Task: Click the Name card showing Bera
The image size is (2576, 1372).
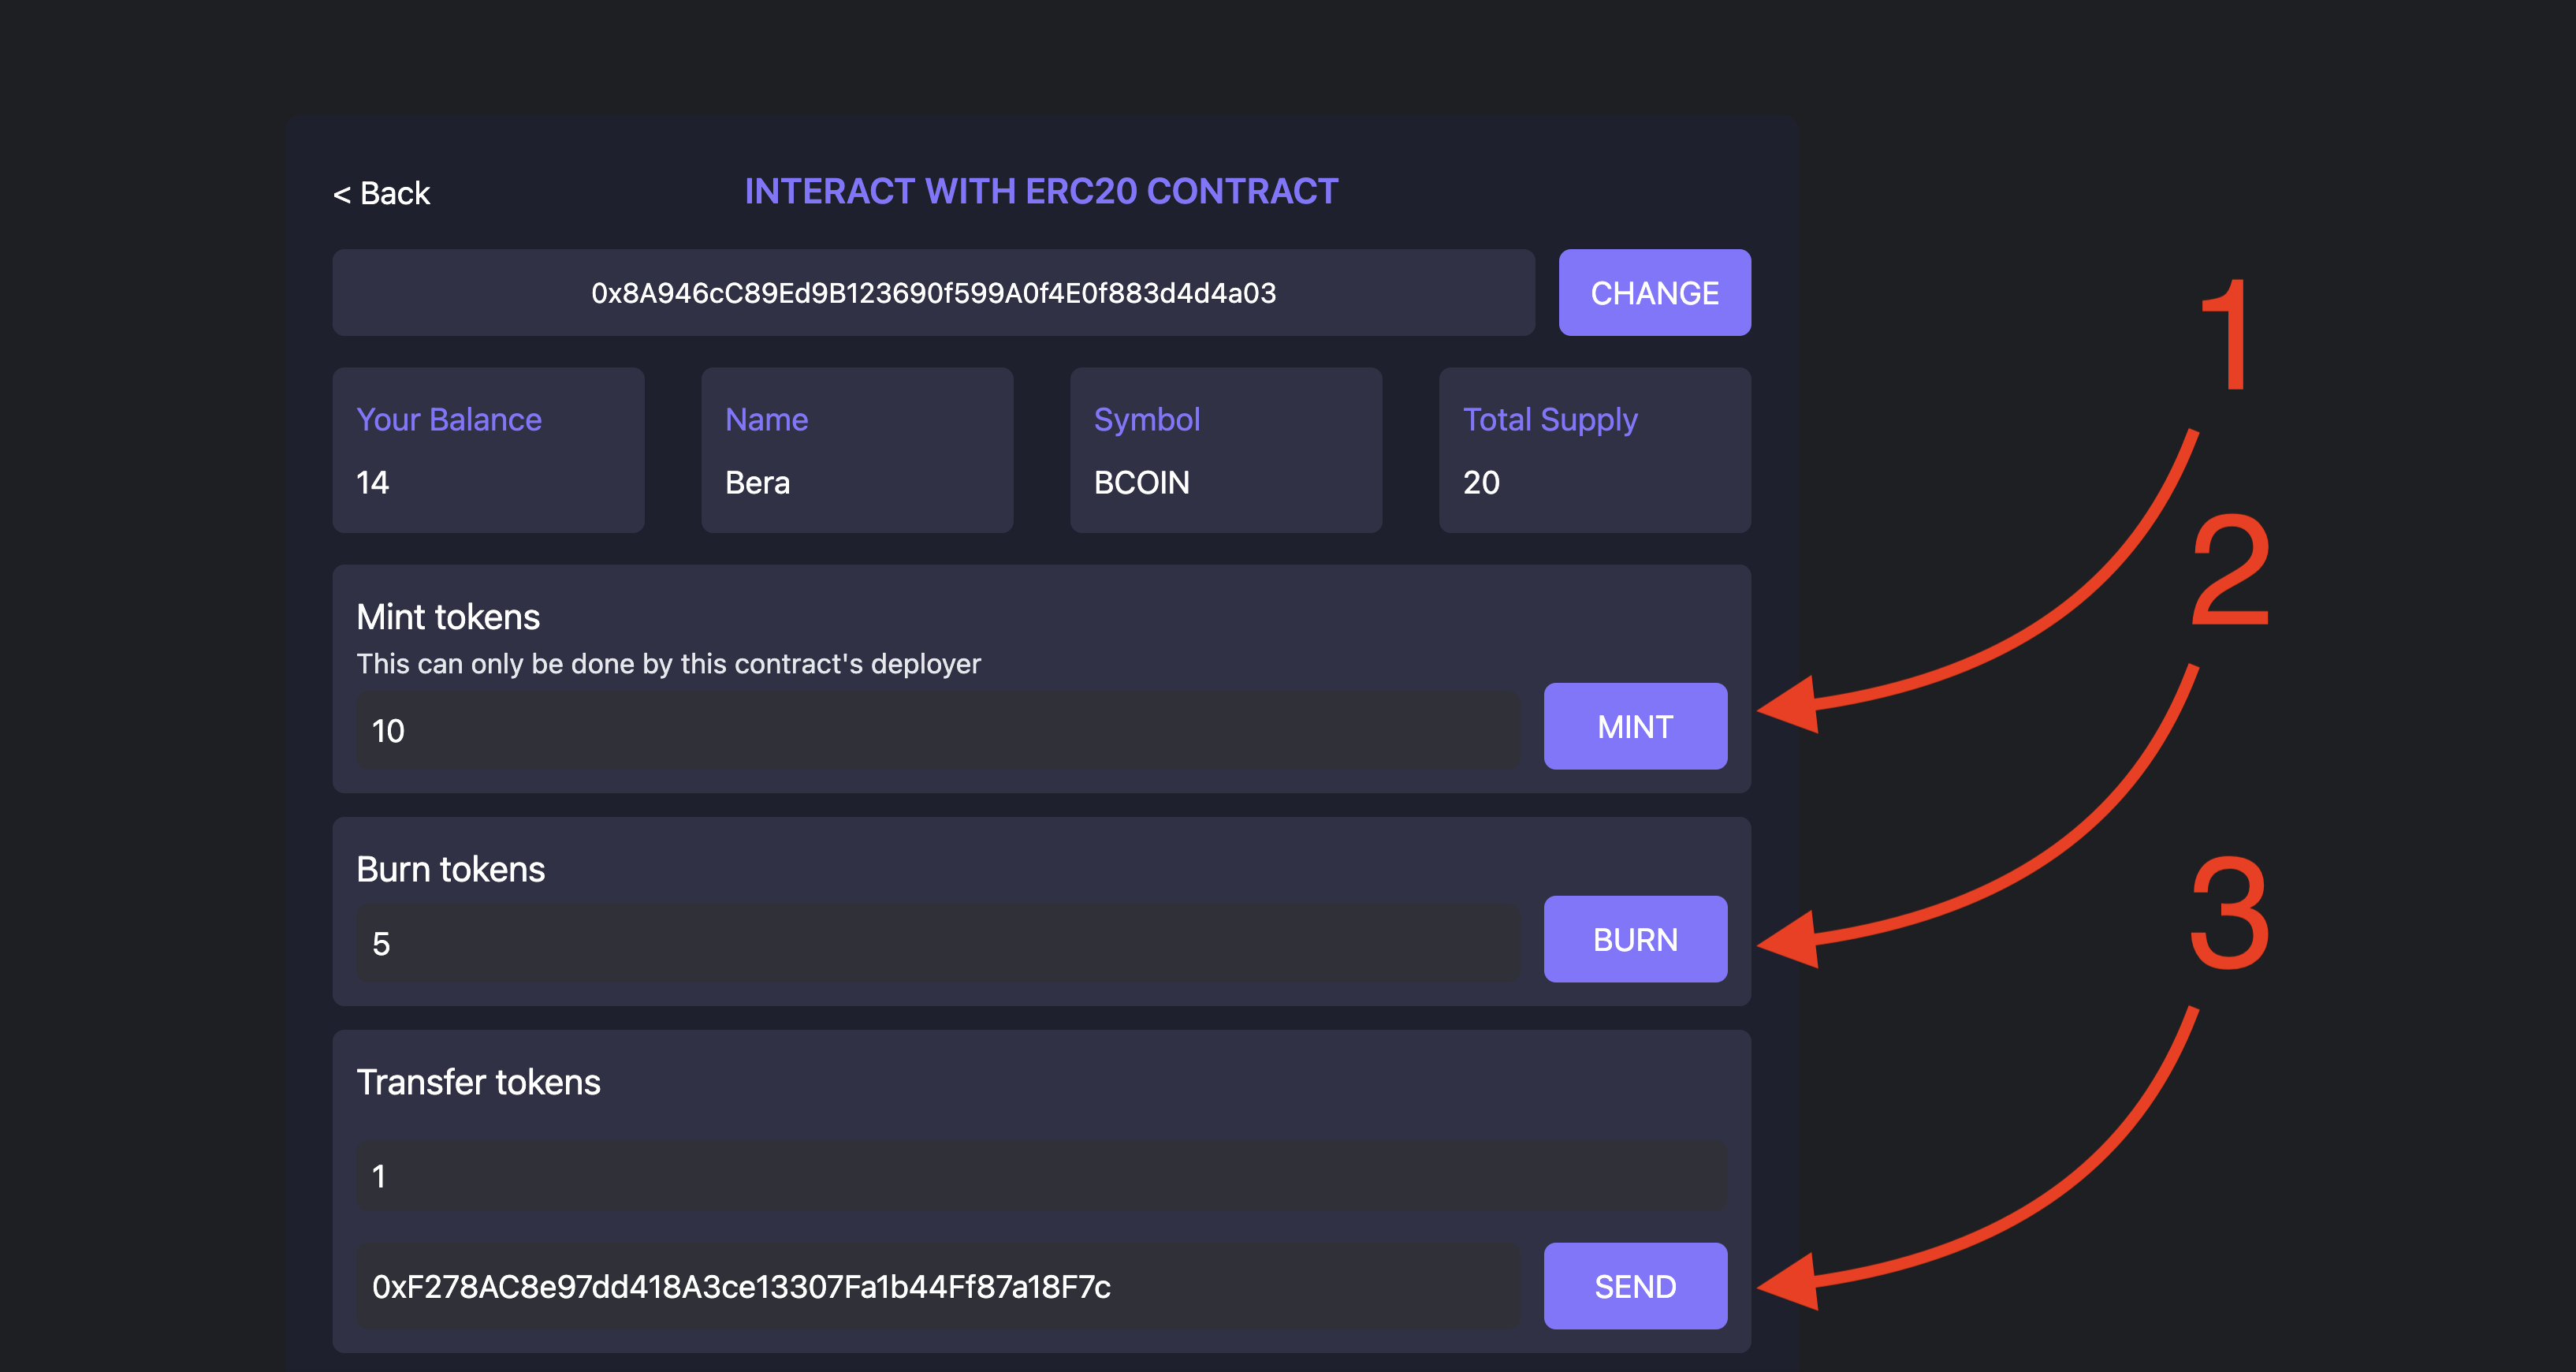Action: tap(856, 450)
